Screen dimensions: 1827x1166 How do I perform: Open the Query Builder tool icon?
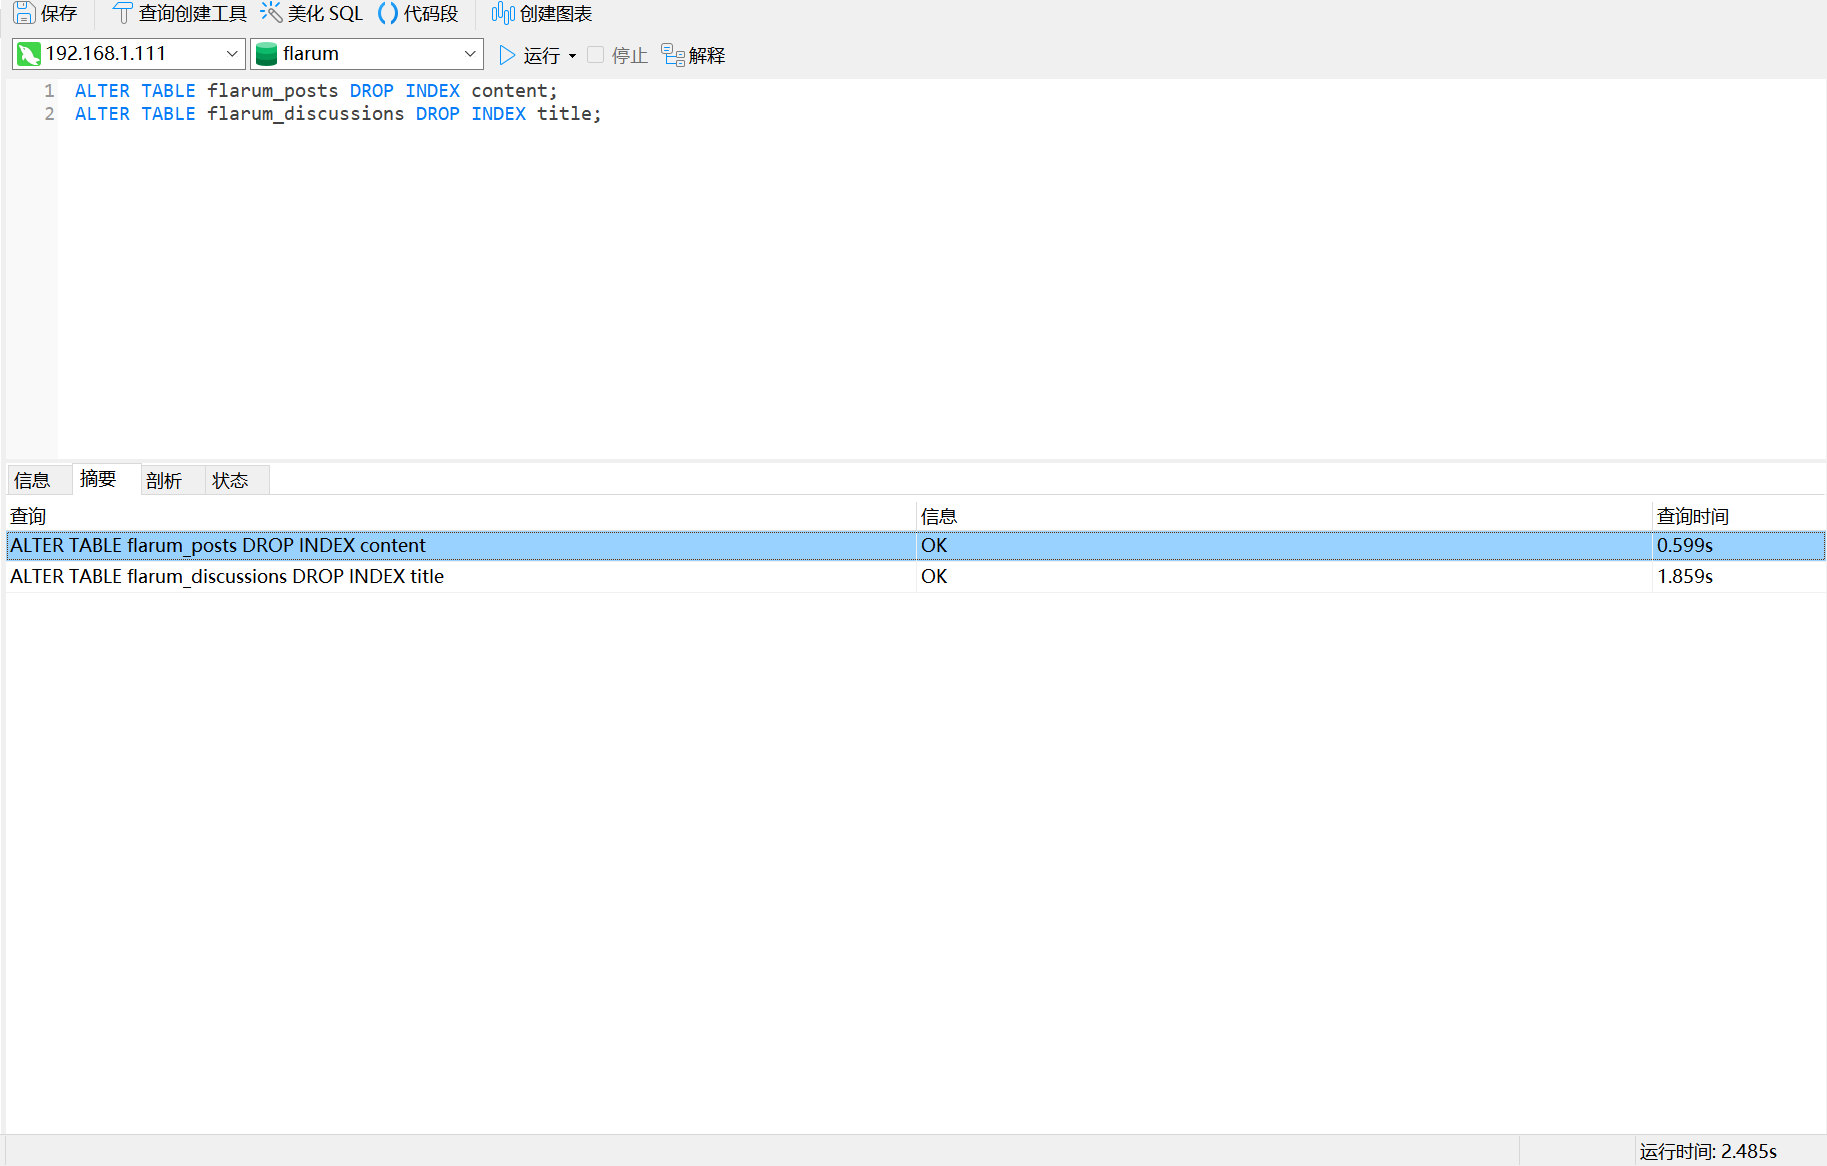tap(122, 13)
